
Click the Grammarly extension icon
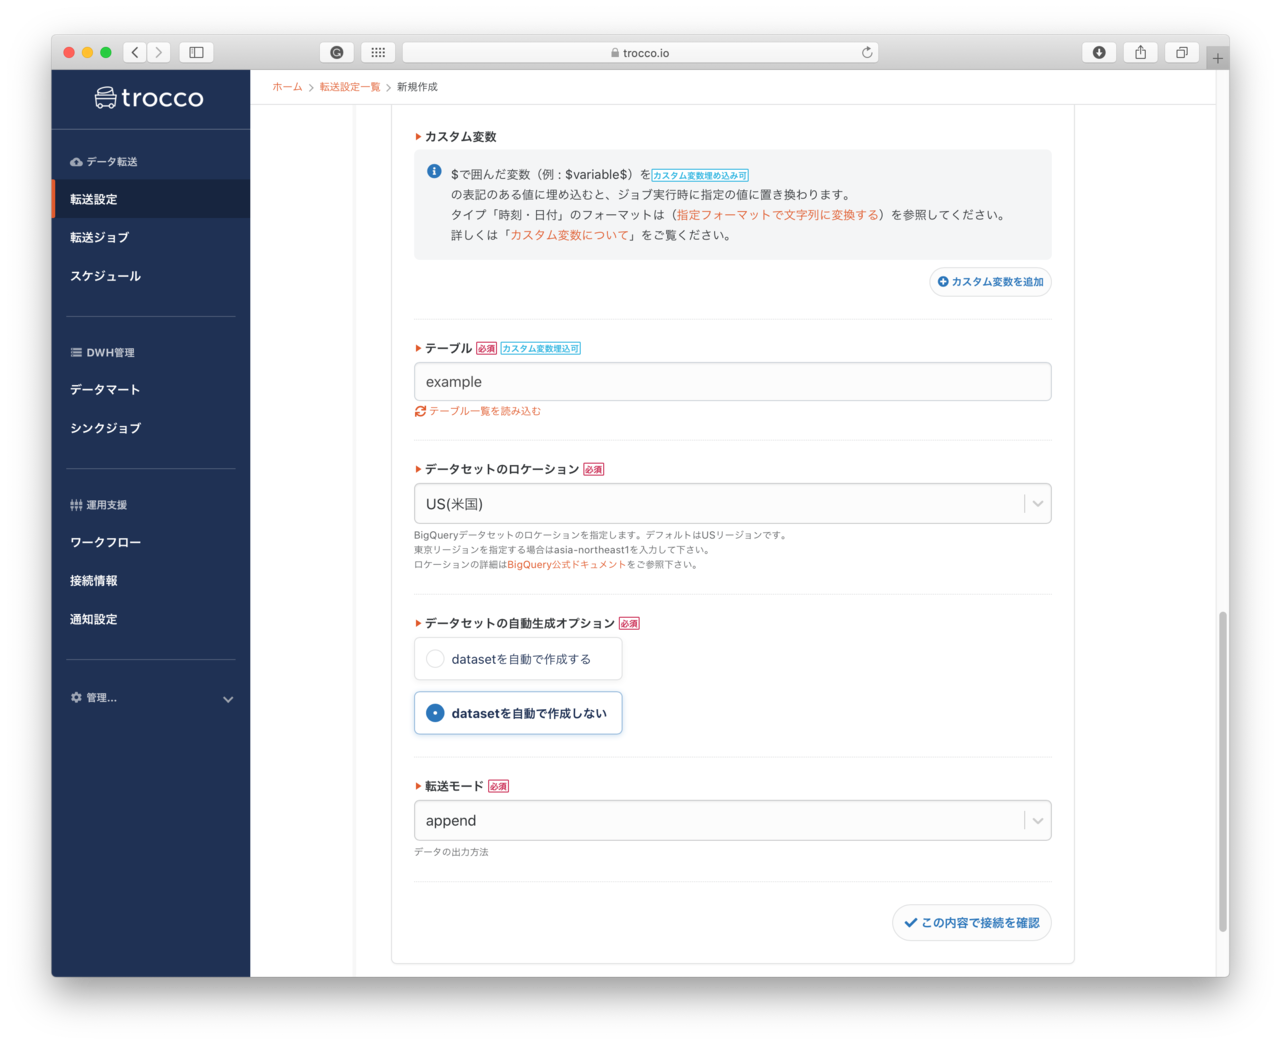[x=337, y=52]
